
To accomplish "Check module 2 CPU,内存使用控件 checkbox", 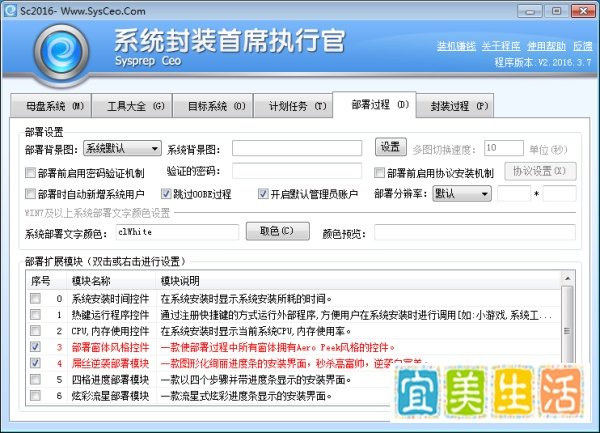I will pyautogui.click(x=35, y=330).
